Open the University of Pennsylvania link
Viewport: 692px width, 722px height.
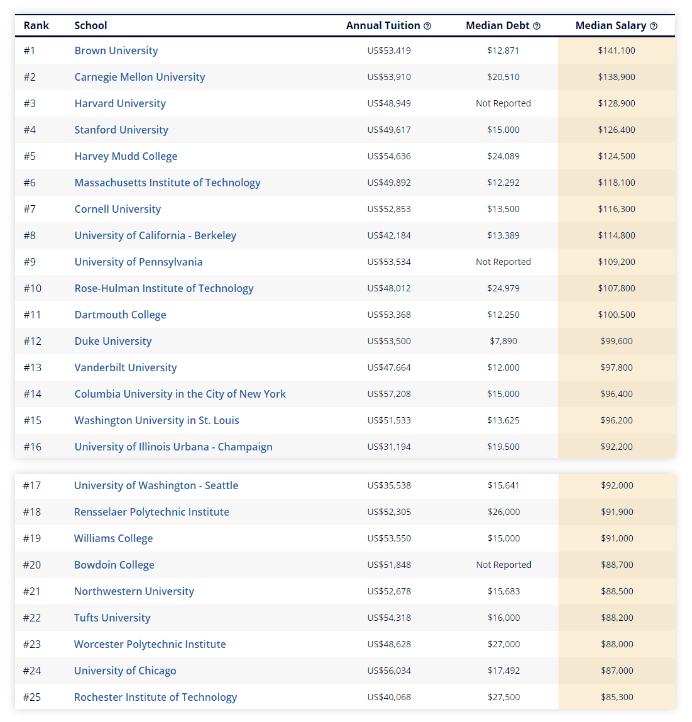(x=138, y=262)
